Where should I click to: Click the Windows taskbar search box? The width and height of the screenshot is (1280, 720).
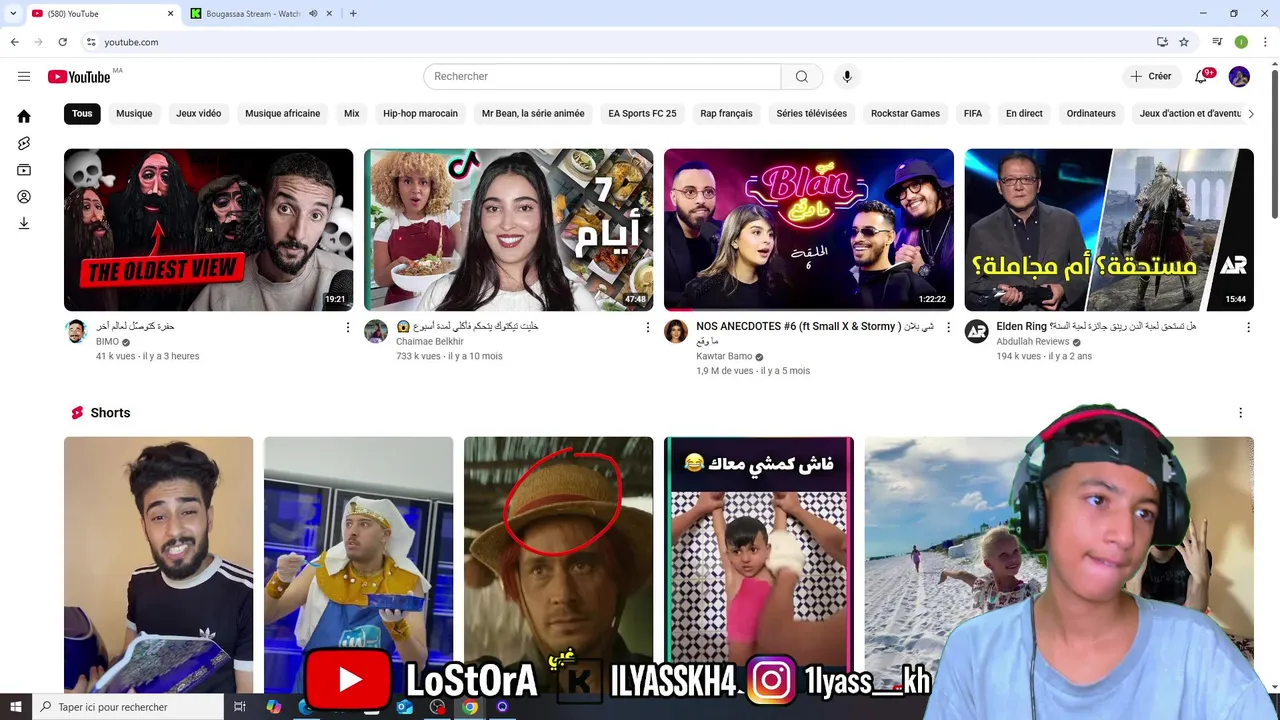point(128,707)
